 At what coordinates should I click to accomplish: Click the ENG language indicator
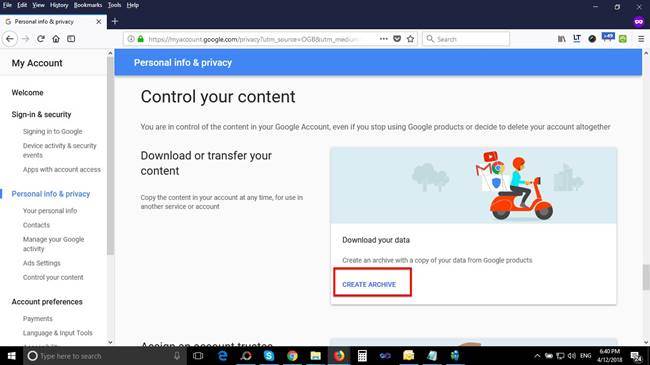click(x=585, y=356)
